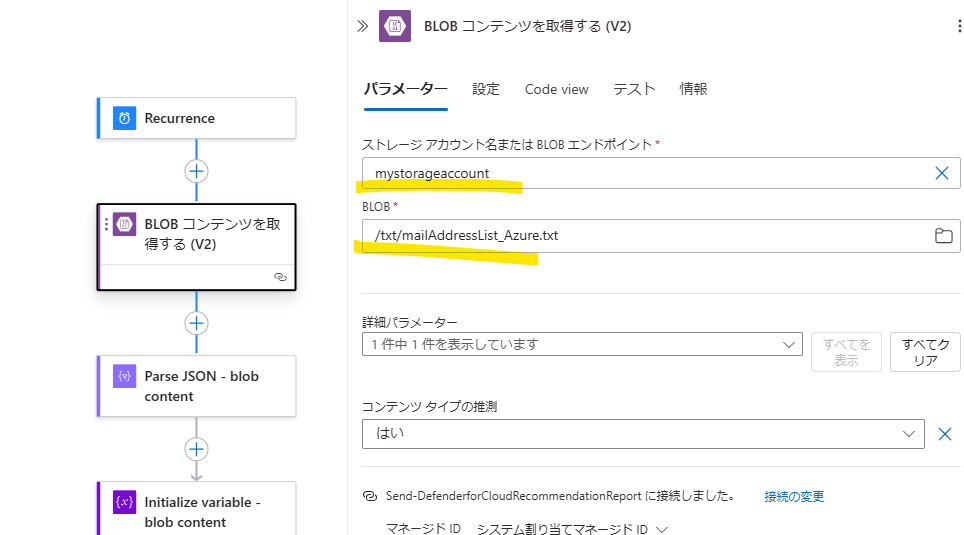
Task: Switch to the テスト tab
Action: point(634,89)
